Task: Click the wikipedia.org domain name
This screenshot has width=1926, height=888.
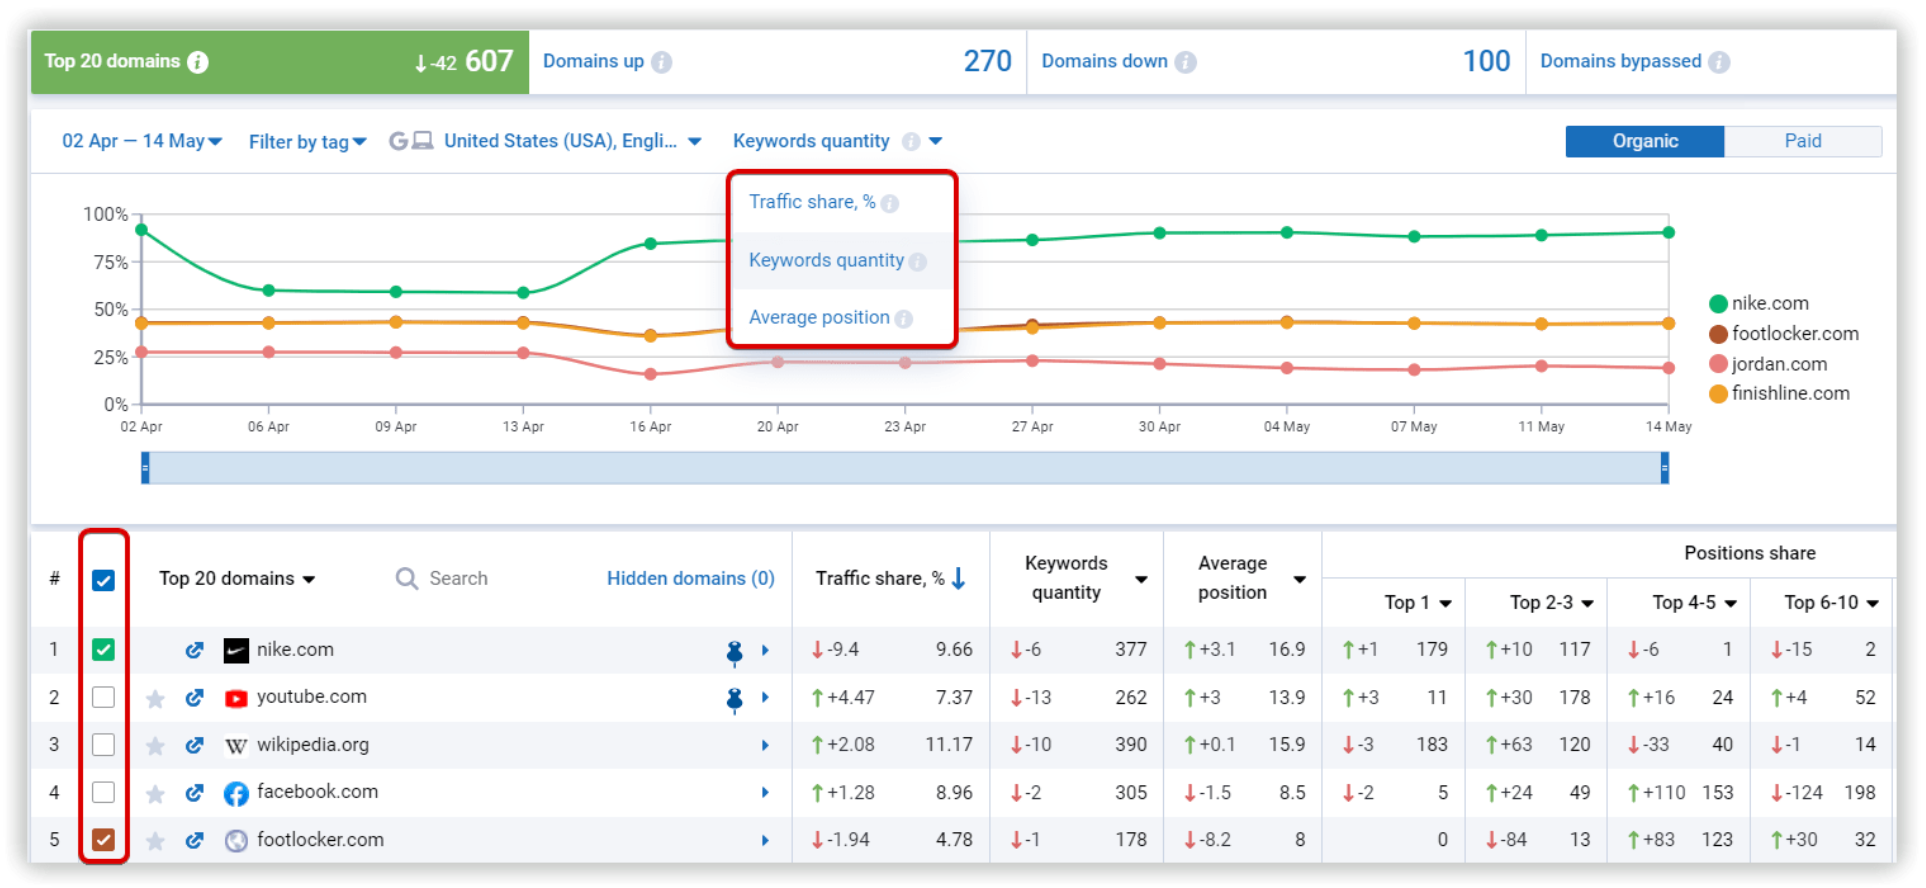Action: click(313, 745)
